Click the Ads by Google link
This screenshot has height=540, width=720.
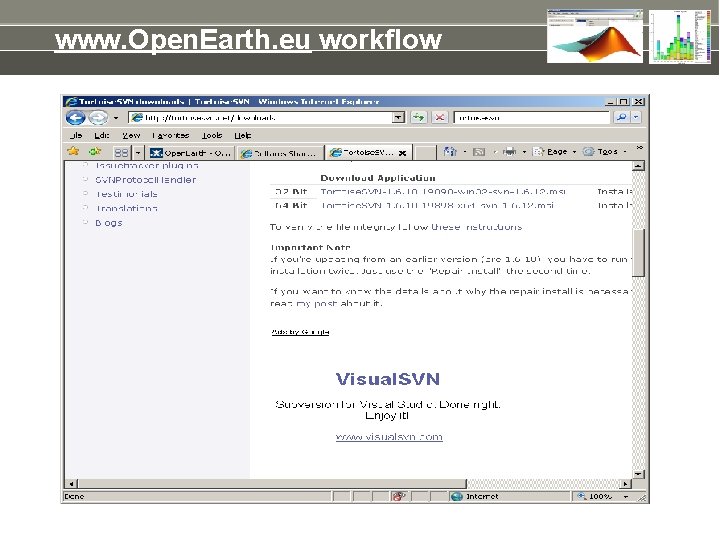[x=300, y=332]
